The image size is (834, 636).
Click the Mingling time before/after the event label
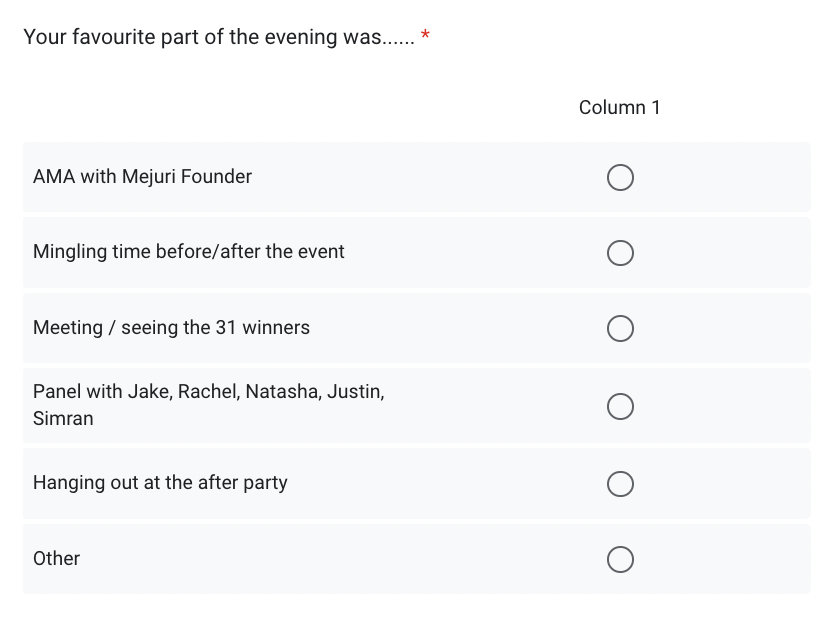pos(189,252)
